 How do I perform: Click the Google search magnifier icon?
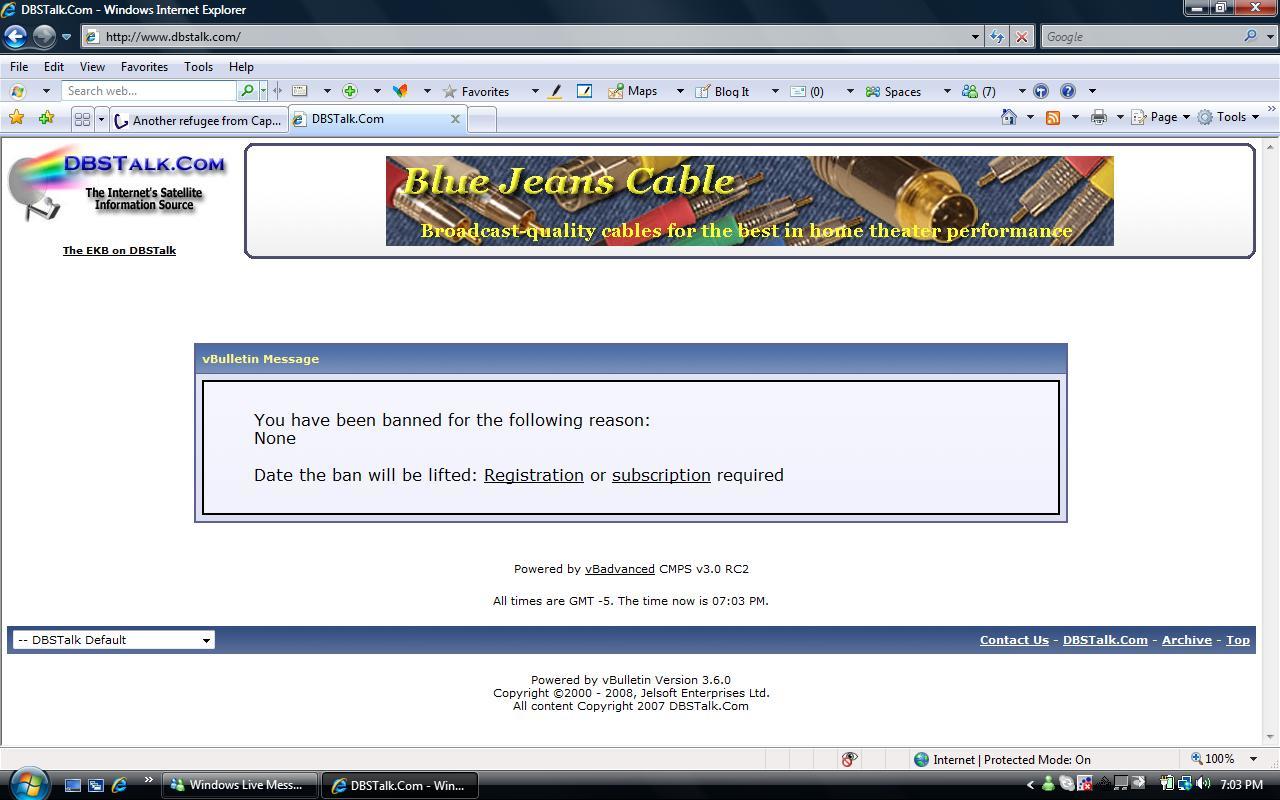pos(1250,37)
